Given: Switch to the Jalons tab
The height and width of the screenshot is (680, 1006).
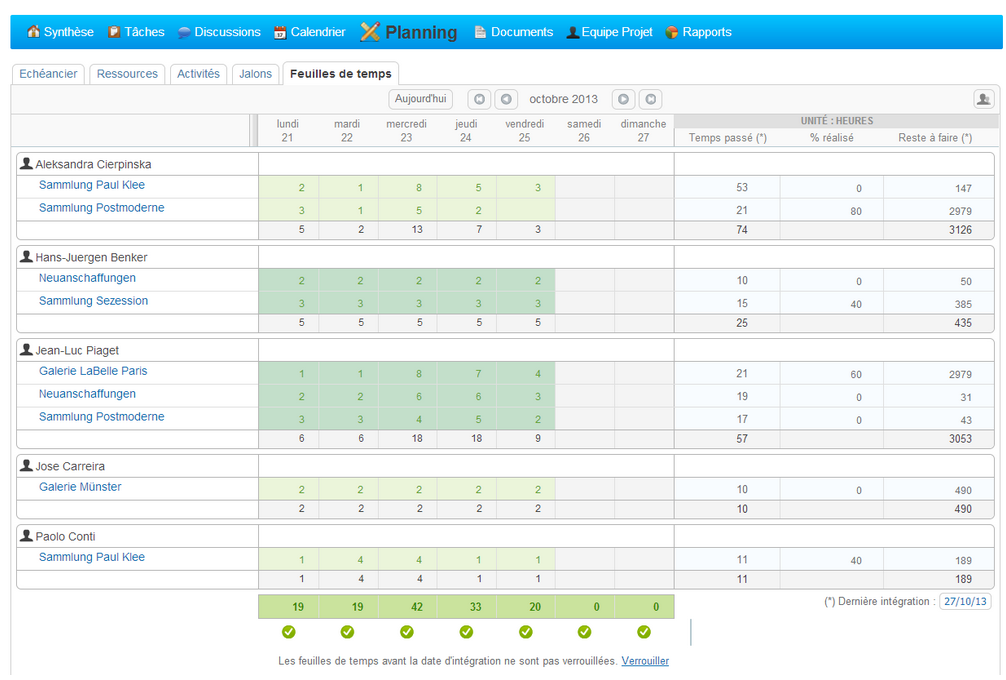Looking at the screenshot, I should 255,74.
